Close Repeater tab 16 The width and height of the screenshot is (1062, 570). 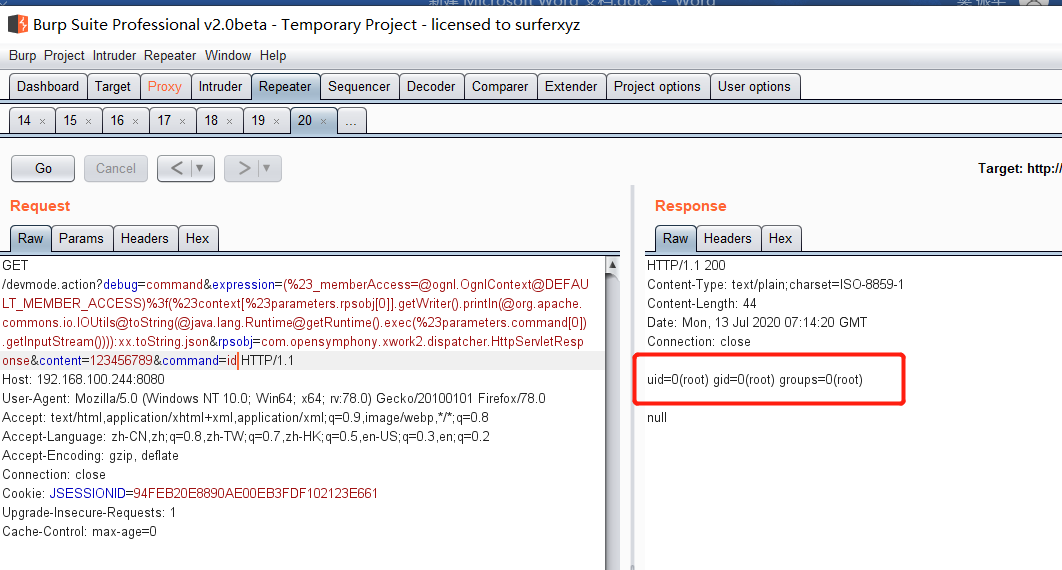[135, 121]
